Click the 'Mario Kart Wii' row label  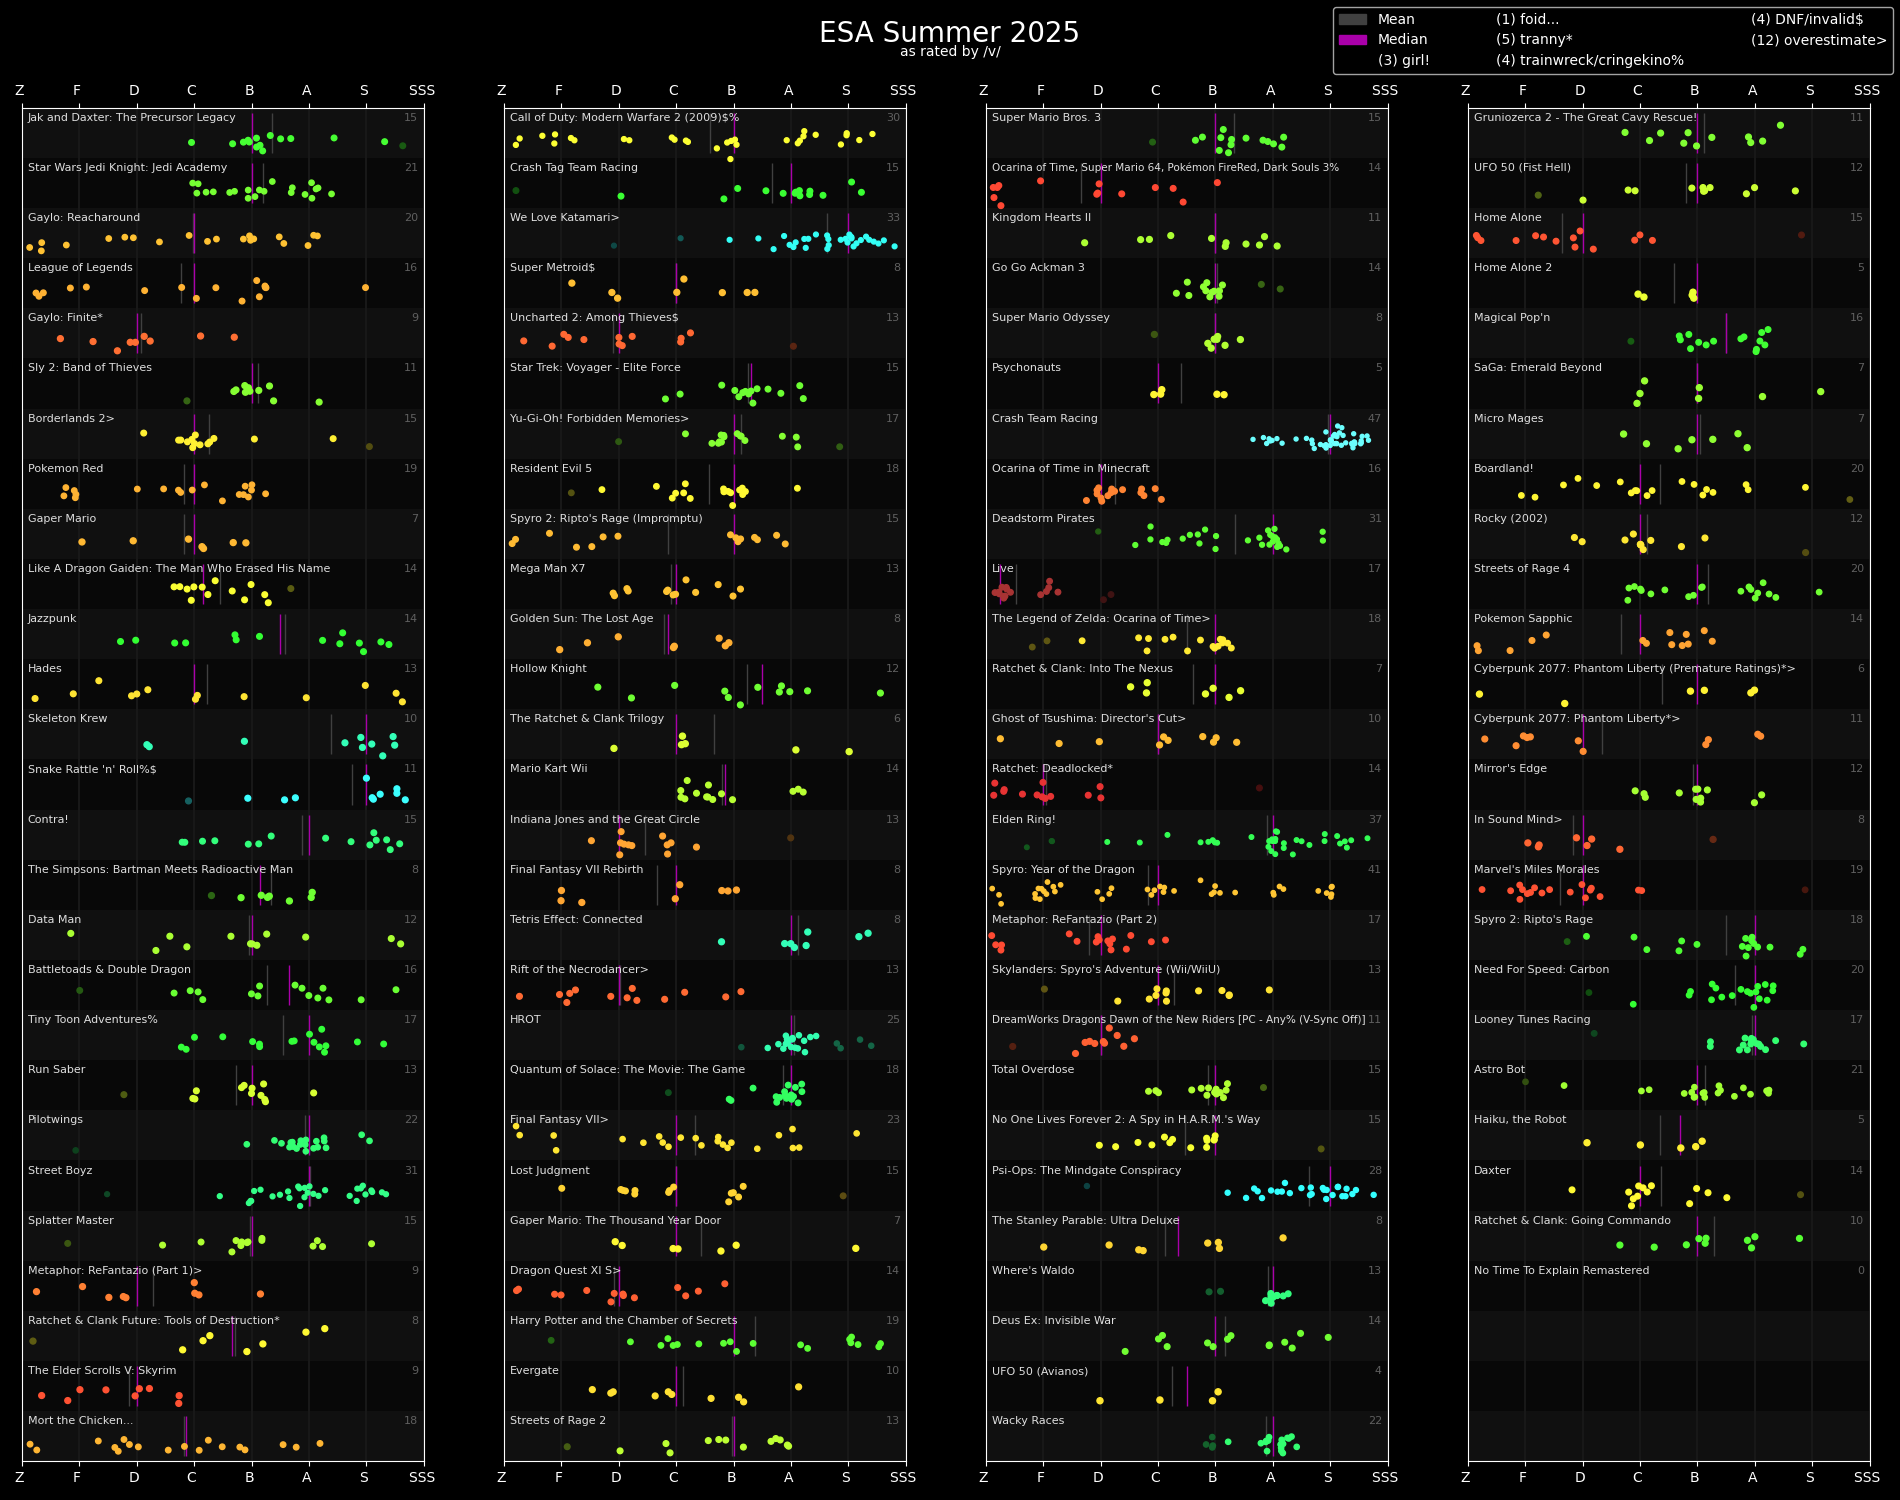click(549, 770)
